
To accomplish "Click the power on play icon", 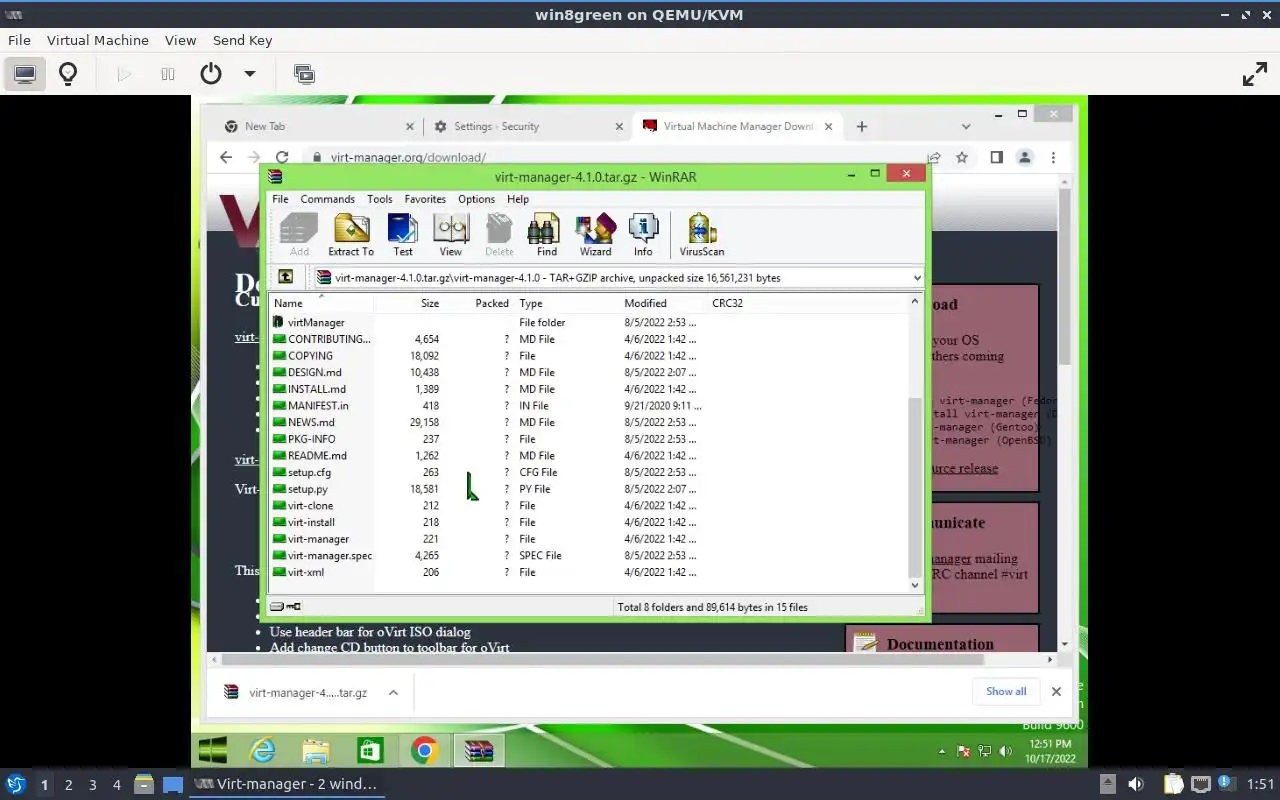I will (x=124, y=74).
